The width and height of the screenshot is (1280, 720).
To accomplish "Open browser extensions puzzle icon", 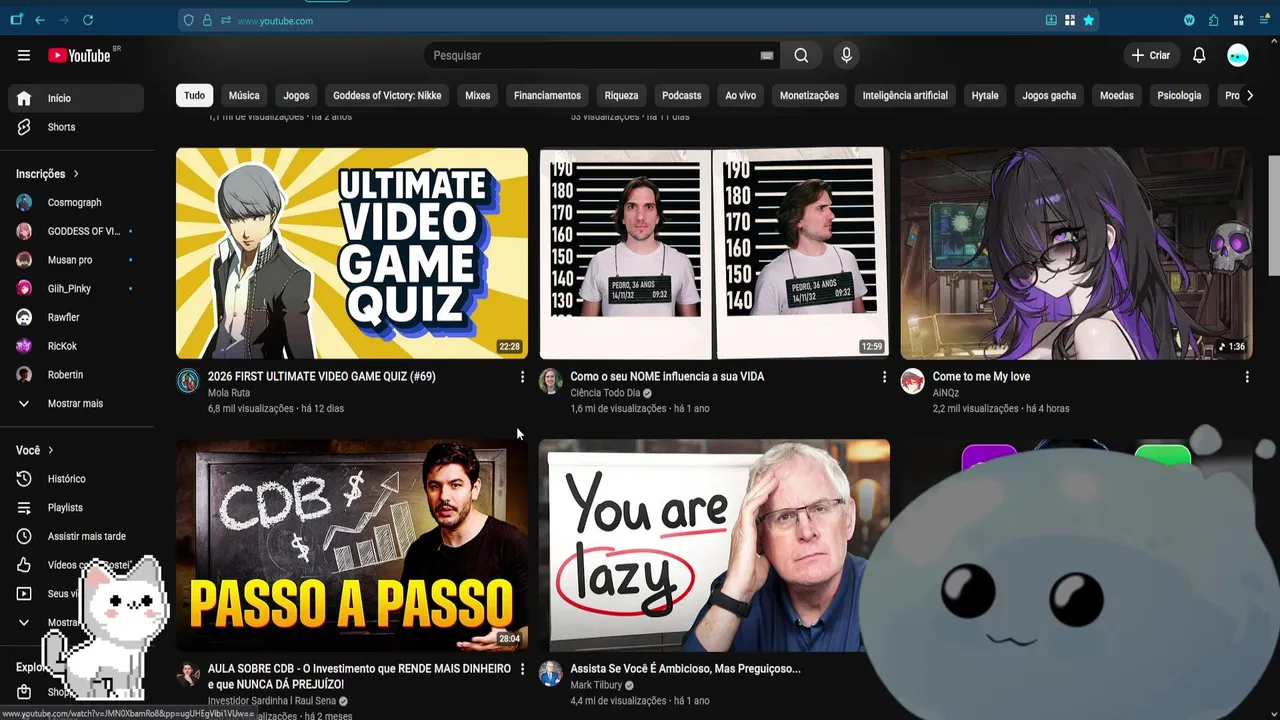I will [x=1213, y=20].
